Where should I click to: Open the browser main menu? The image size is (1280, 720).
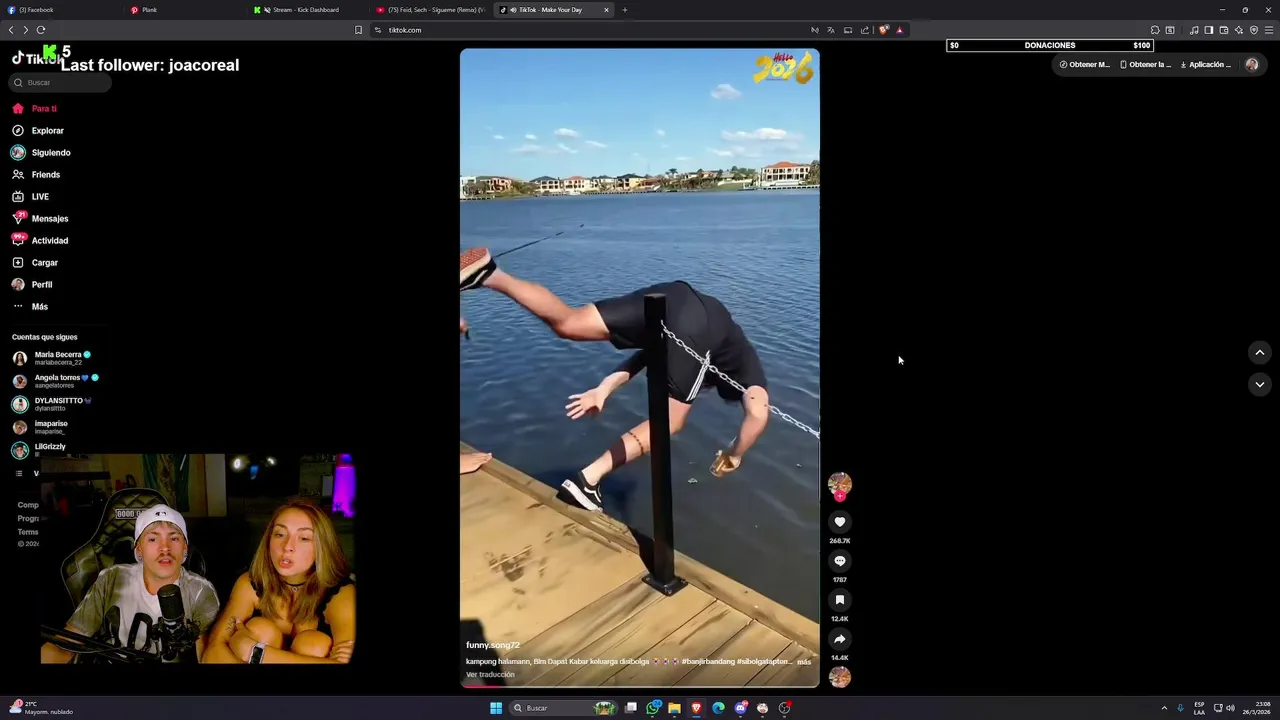point(1269,30)
